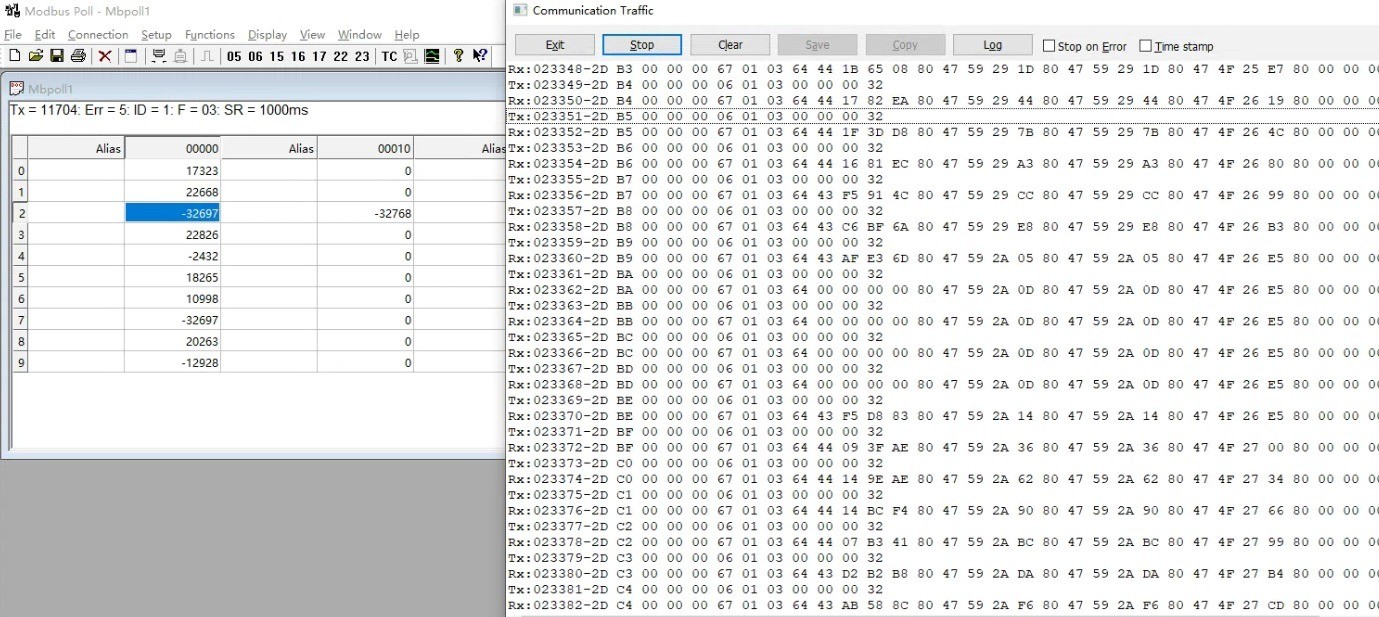Click the grayed Save button
This screenshot has height=617, width=1379.
817,45
